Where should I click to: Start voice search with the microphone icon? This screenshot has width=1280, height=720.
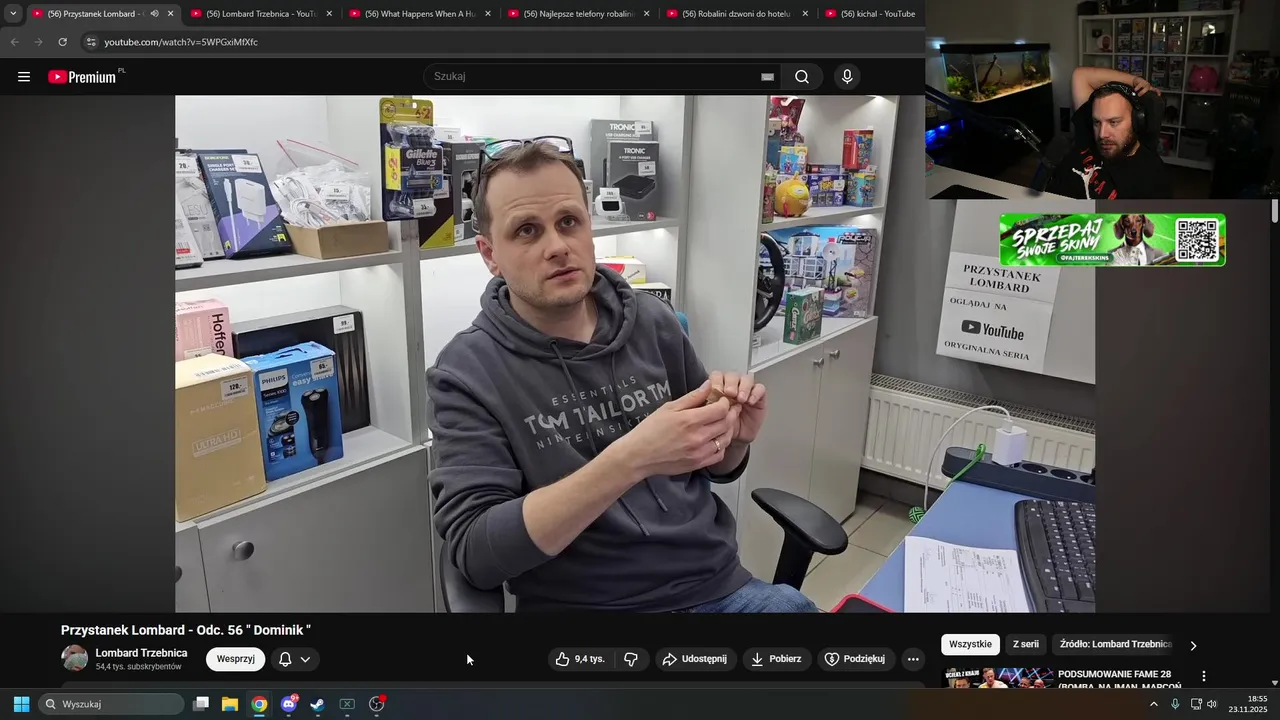(x=847, y=77)
